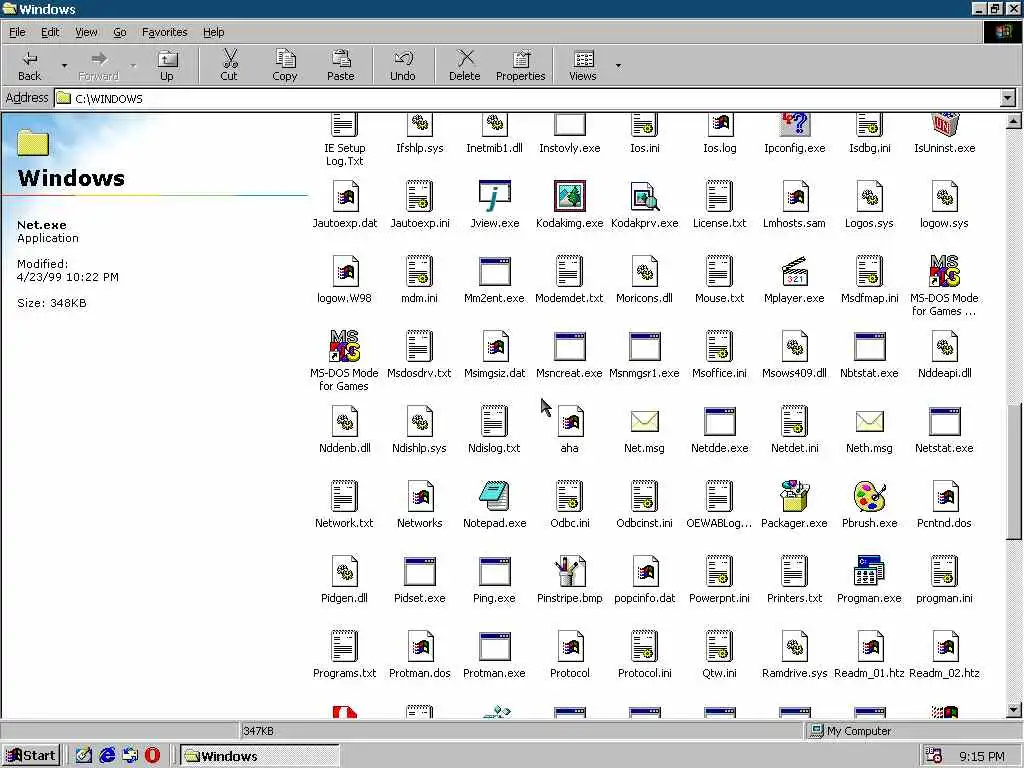Open the Go menu
The width and height of the screenshot is (1024, 768).
tap(120, 32)
